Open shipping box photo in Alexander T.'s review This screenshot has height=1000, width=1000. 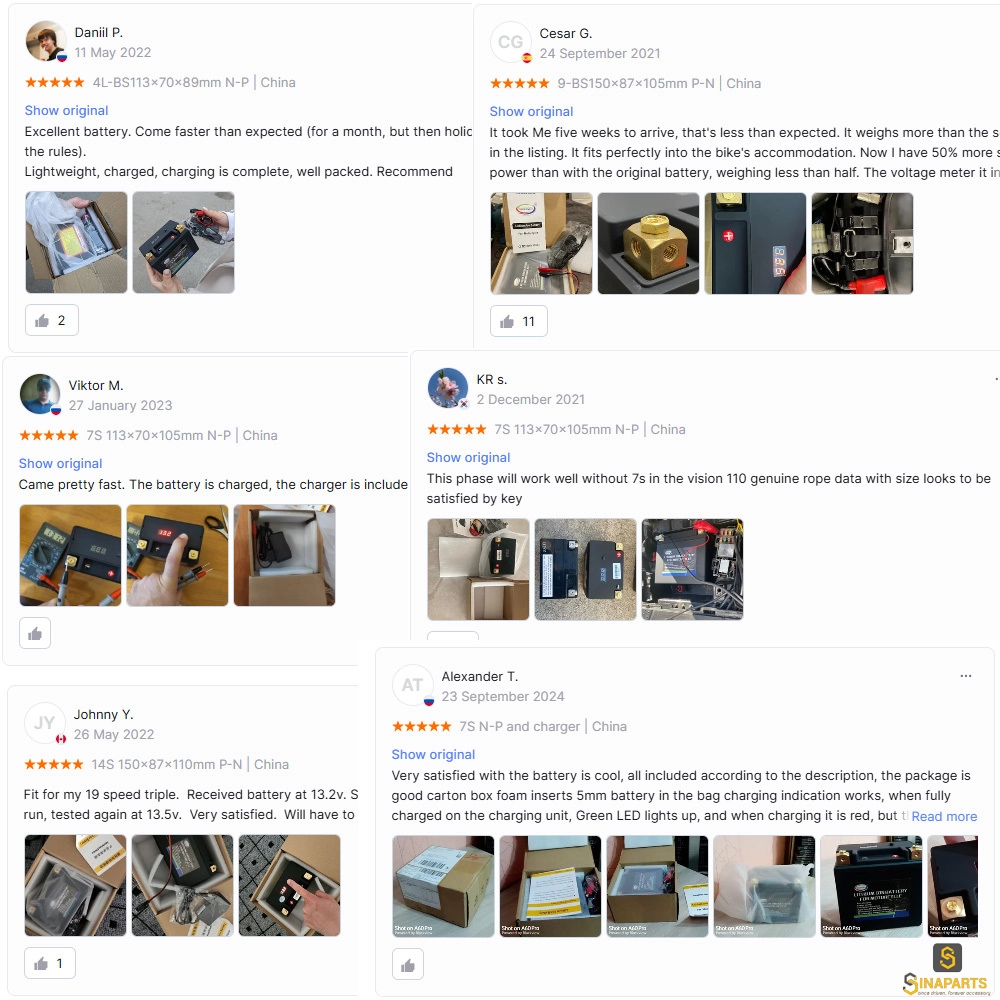click(443, 886)
